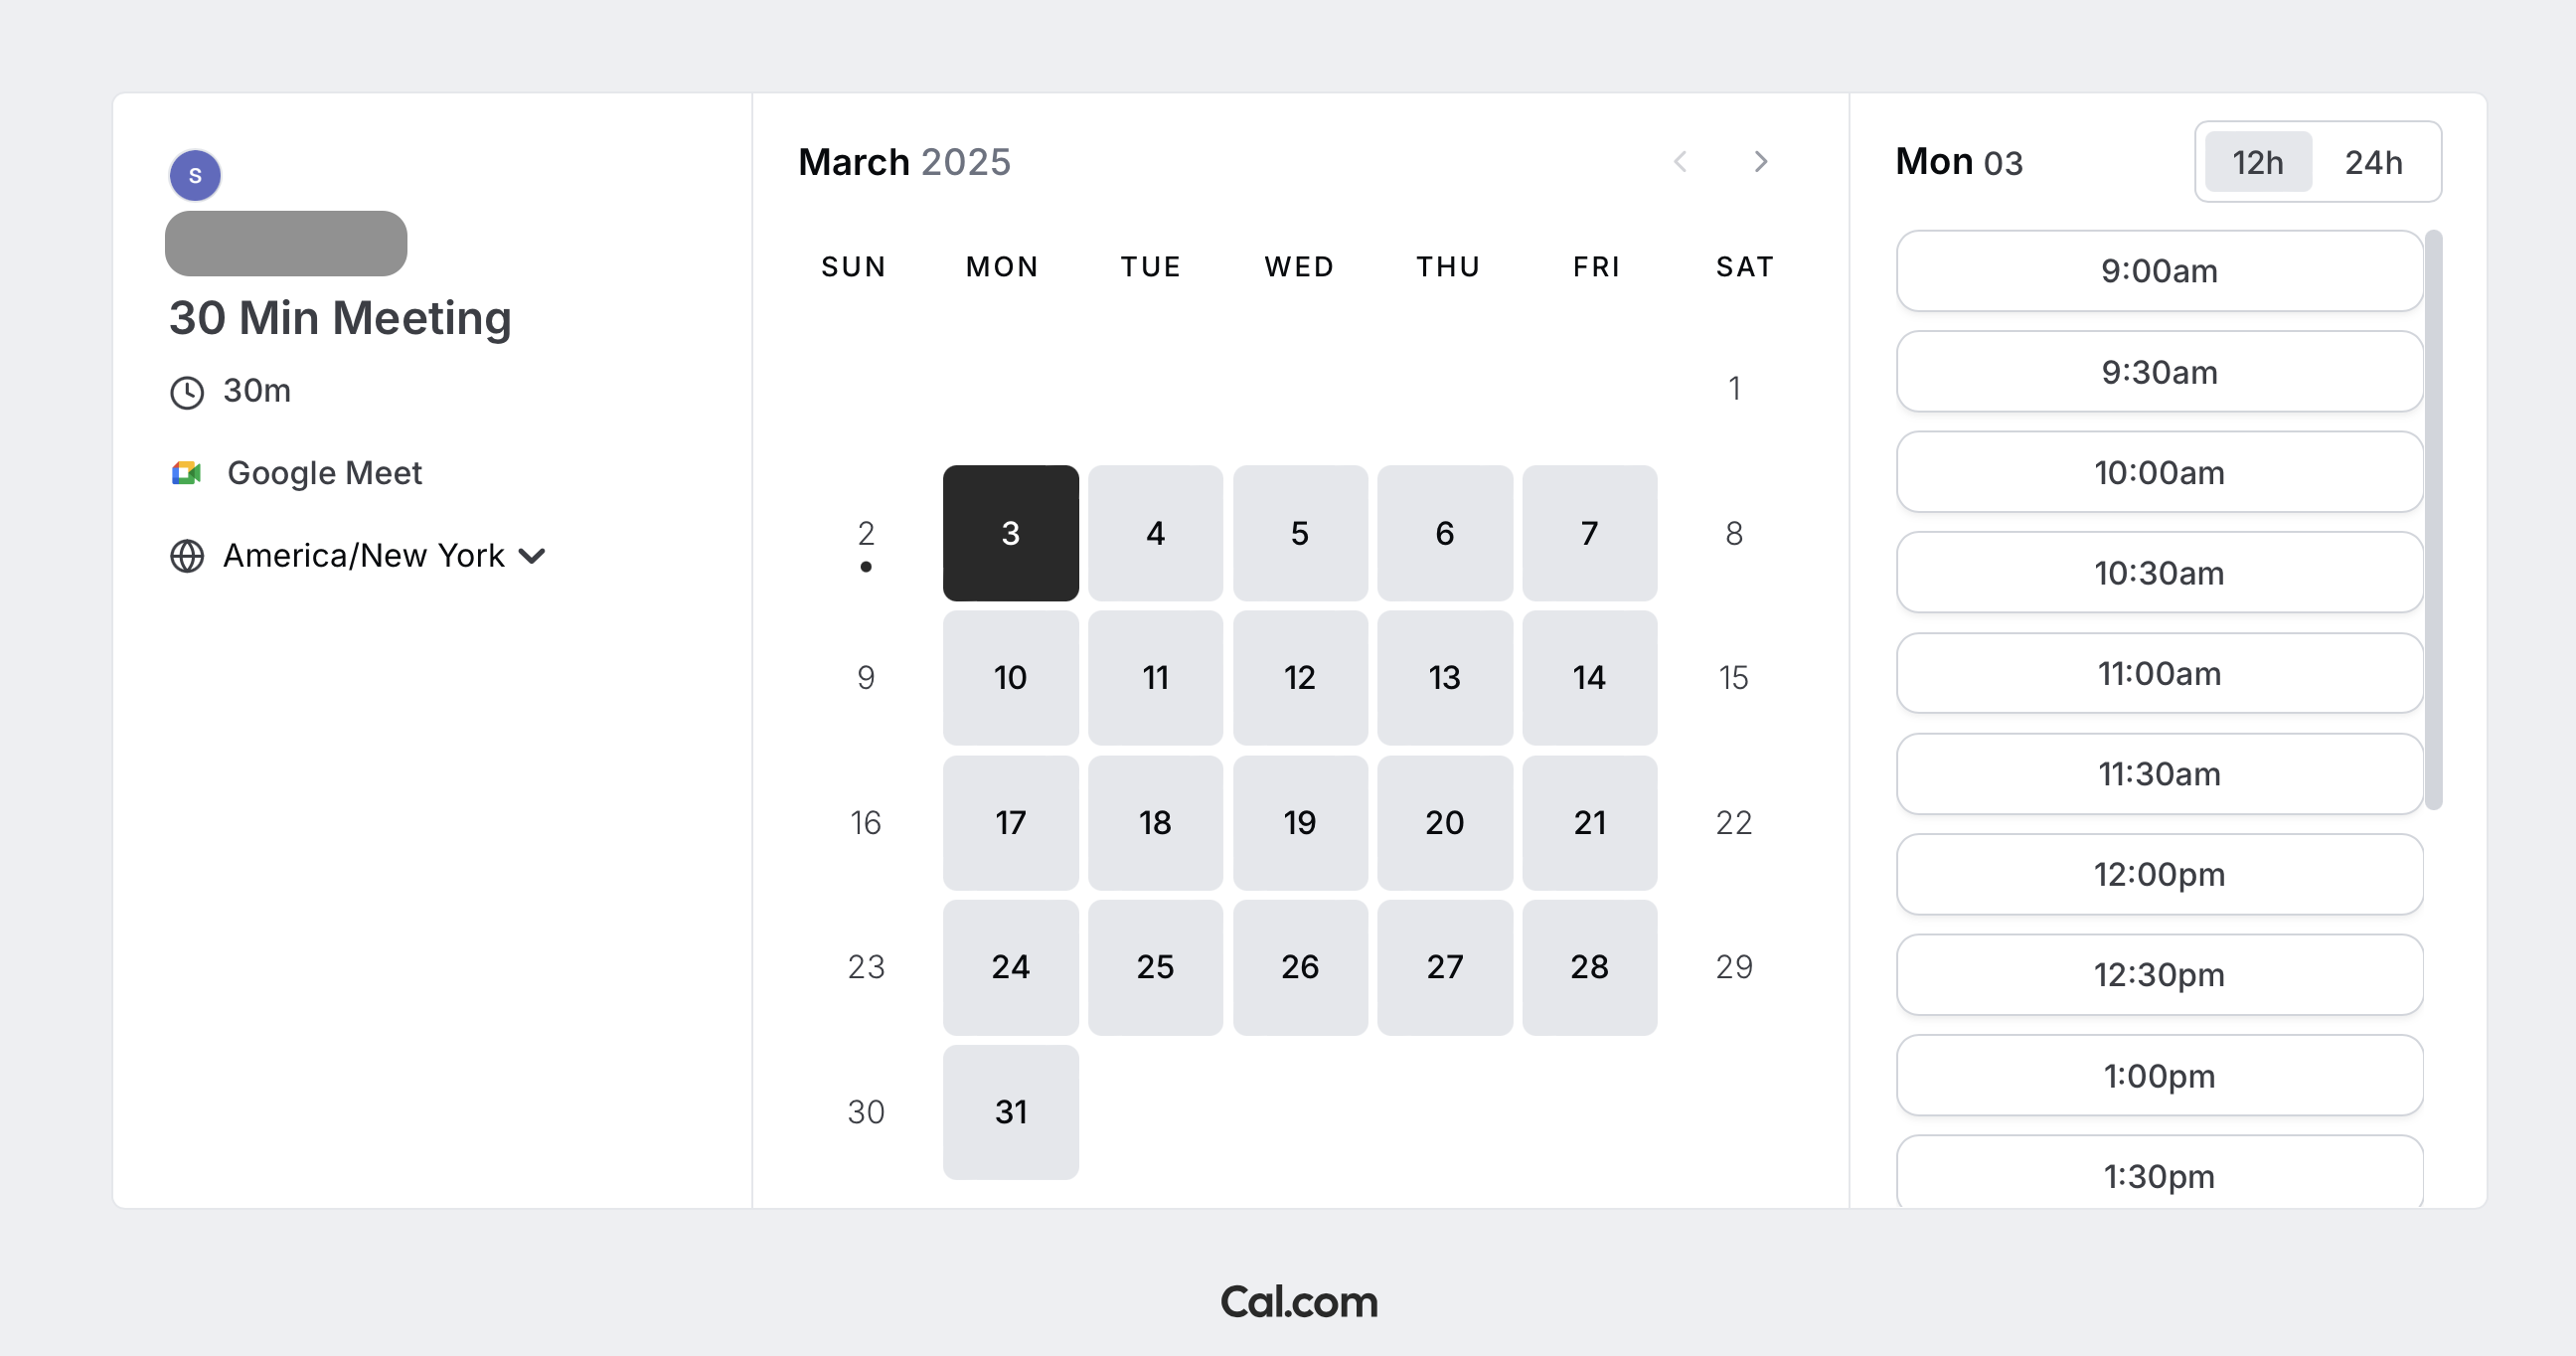The height and width of the screenshot is (1356, 2576).
Task: Click the previous month arrow
Action: coord(1681,162)
